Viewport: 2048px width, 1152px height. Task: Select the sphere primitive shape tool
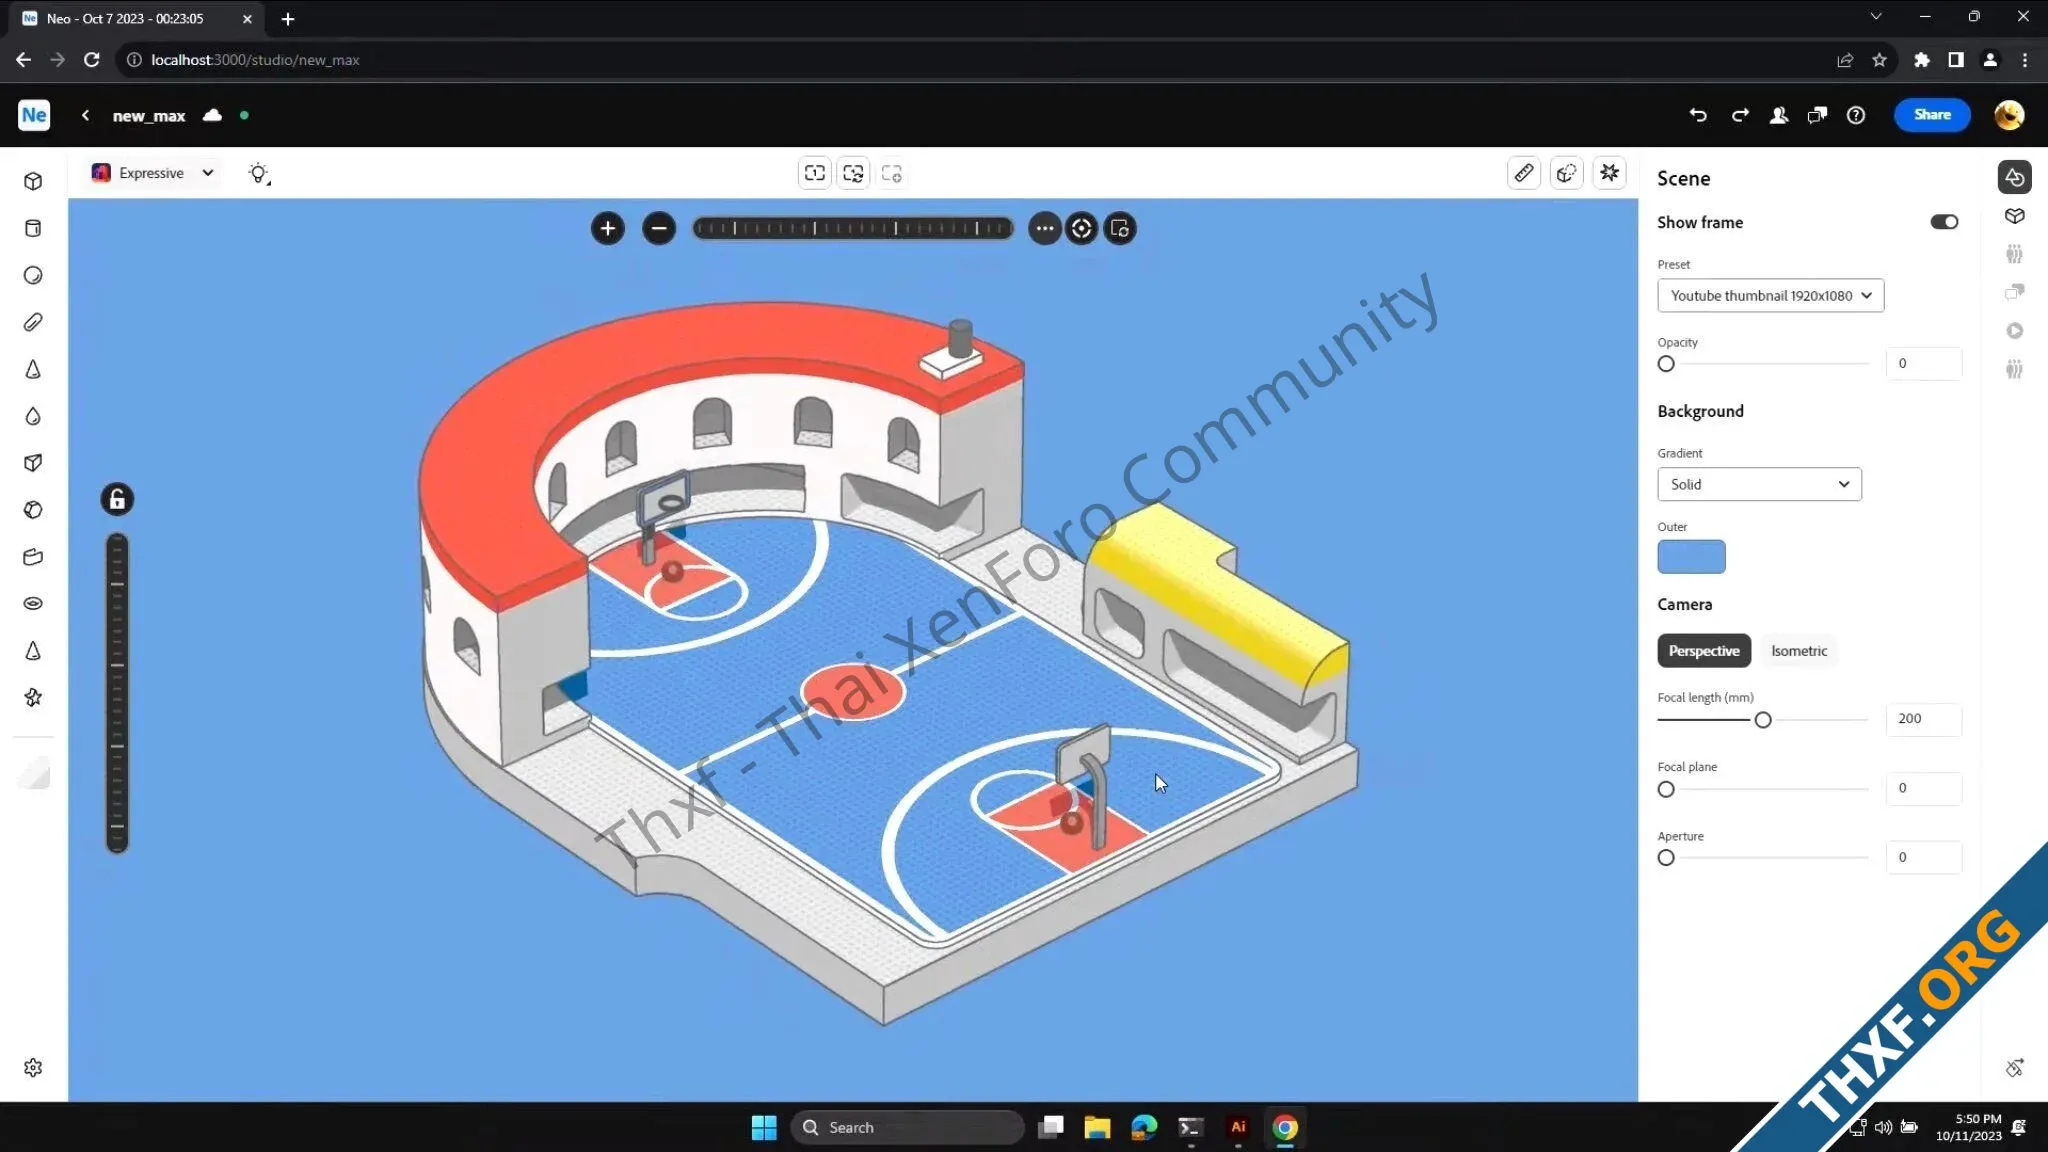33,275
